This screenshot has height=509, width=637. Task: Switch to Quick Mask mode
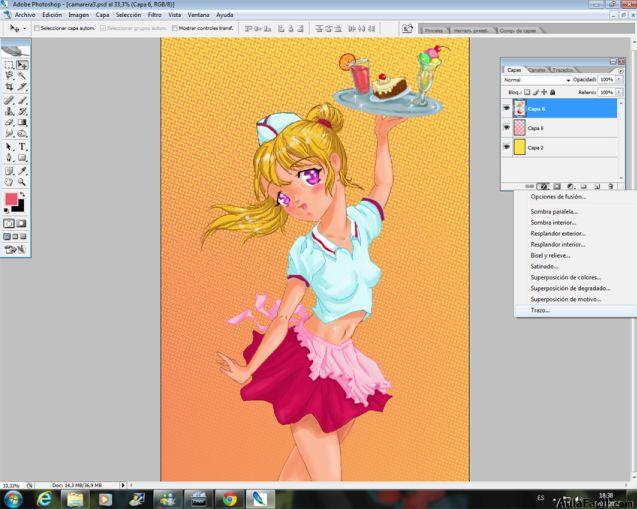(x=22, y=223)
